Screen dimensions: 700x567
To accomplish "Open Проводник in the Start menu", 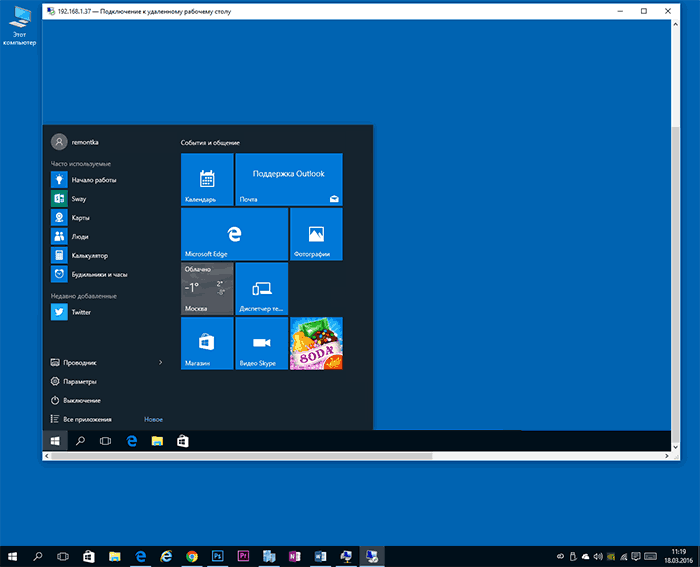I will (74, 363).
